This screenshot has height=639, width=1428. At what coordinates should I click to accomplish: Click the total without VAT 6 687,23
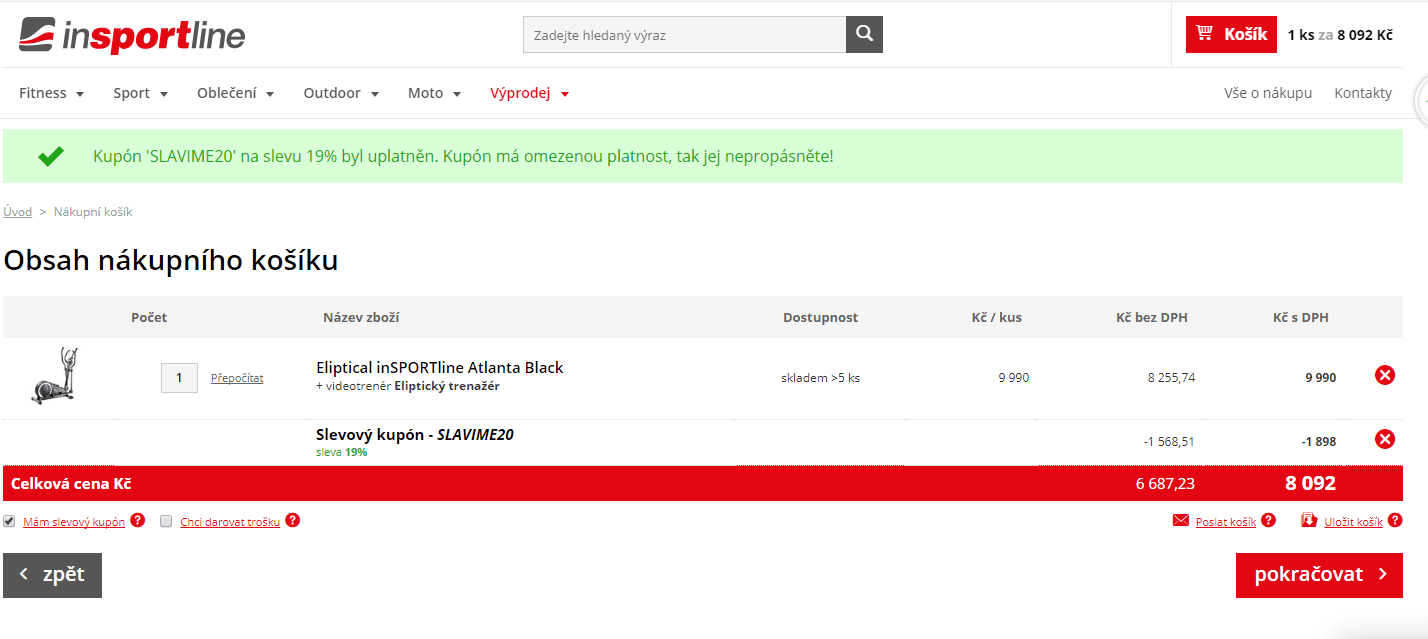click(x=1165, y=484)
